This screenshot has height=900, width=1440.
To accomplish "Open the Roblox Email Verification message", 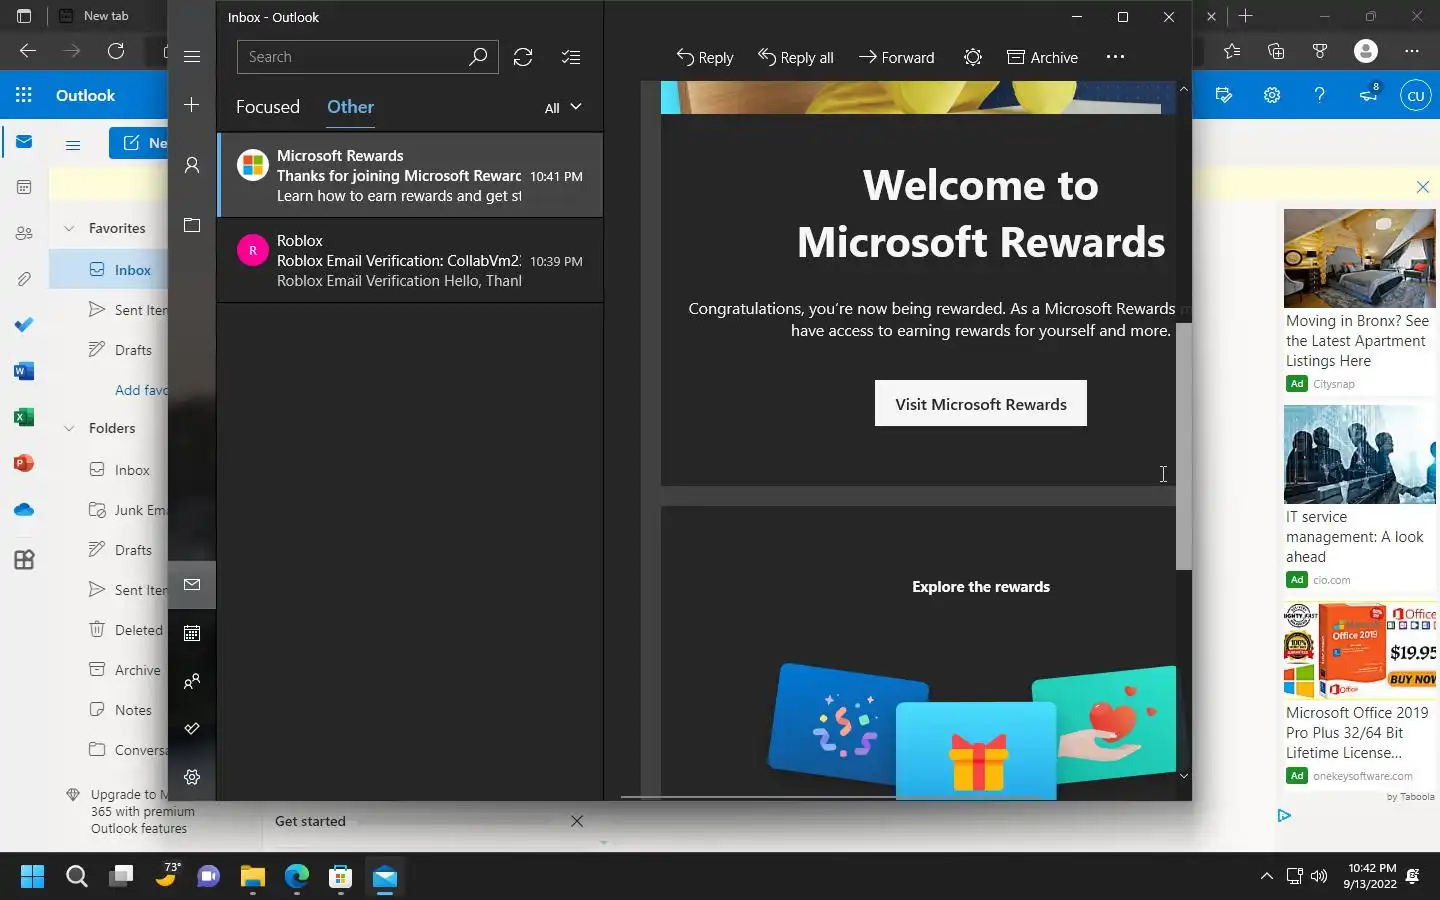I will tap(411, 260).
